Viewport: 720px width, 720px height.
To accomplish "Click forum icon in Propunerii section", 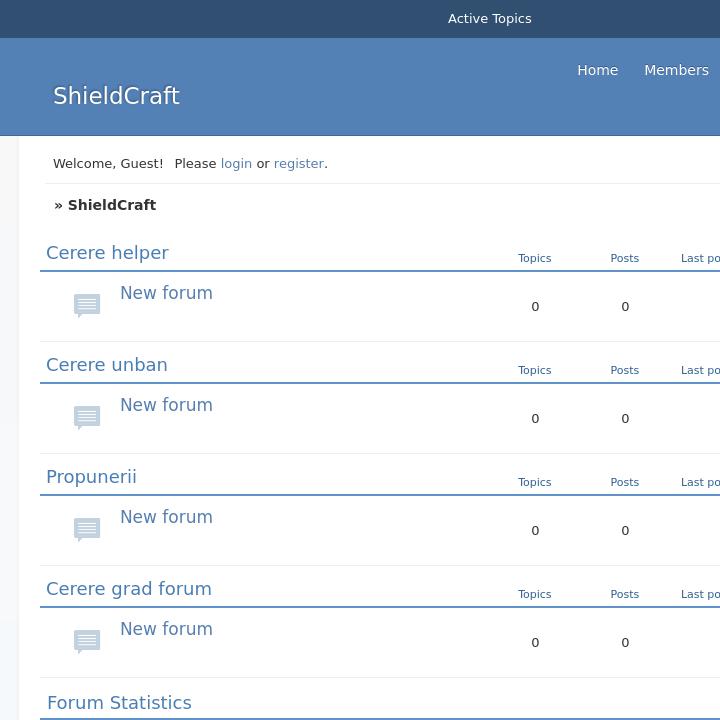I will 87,529.
